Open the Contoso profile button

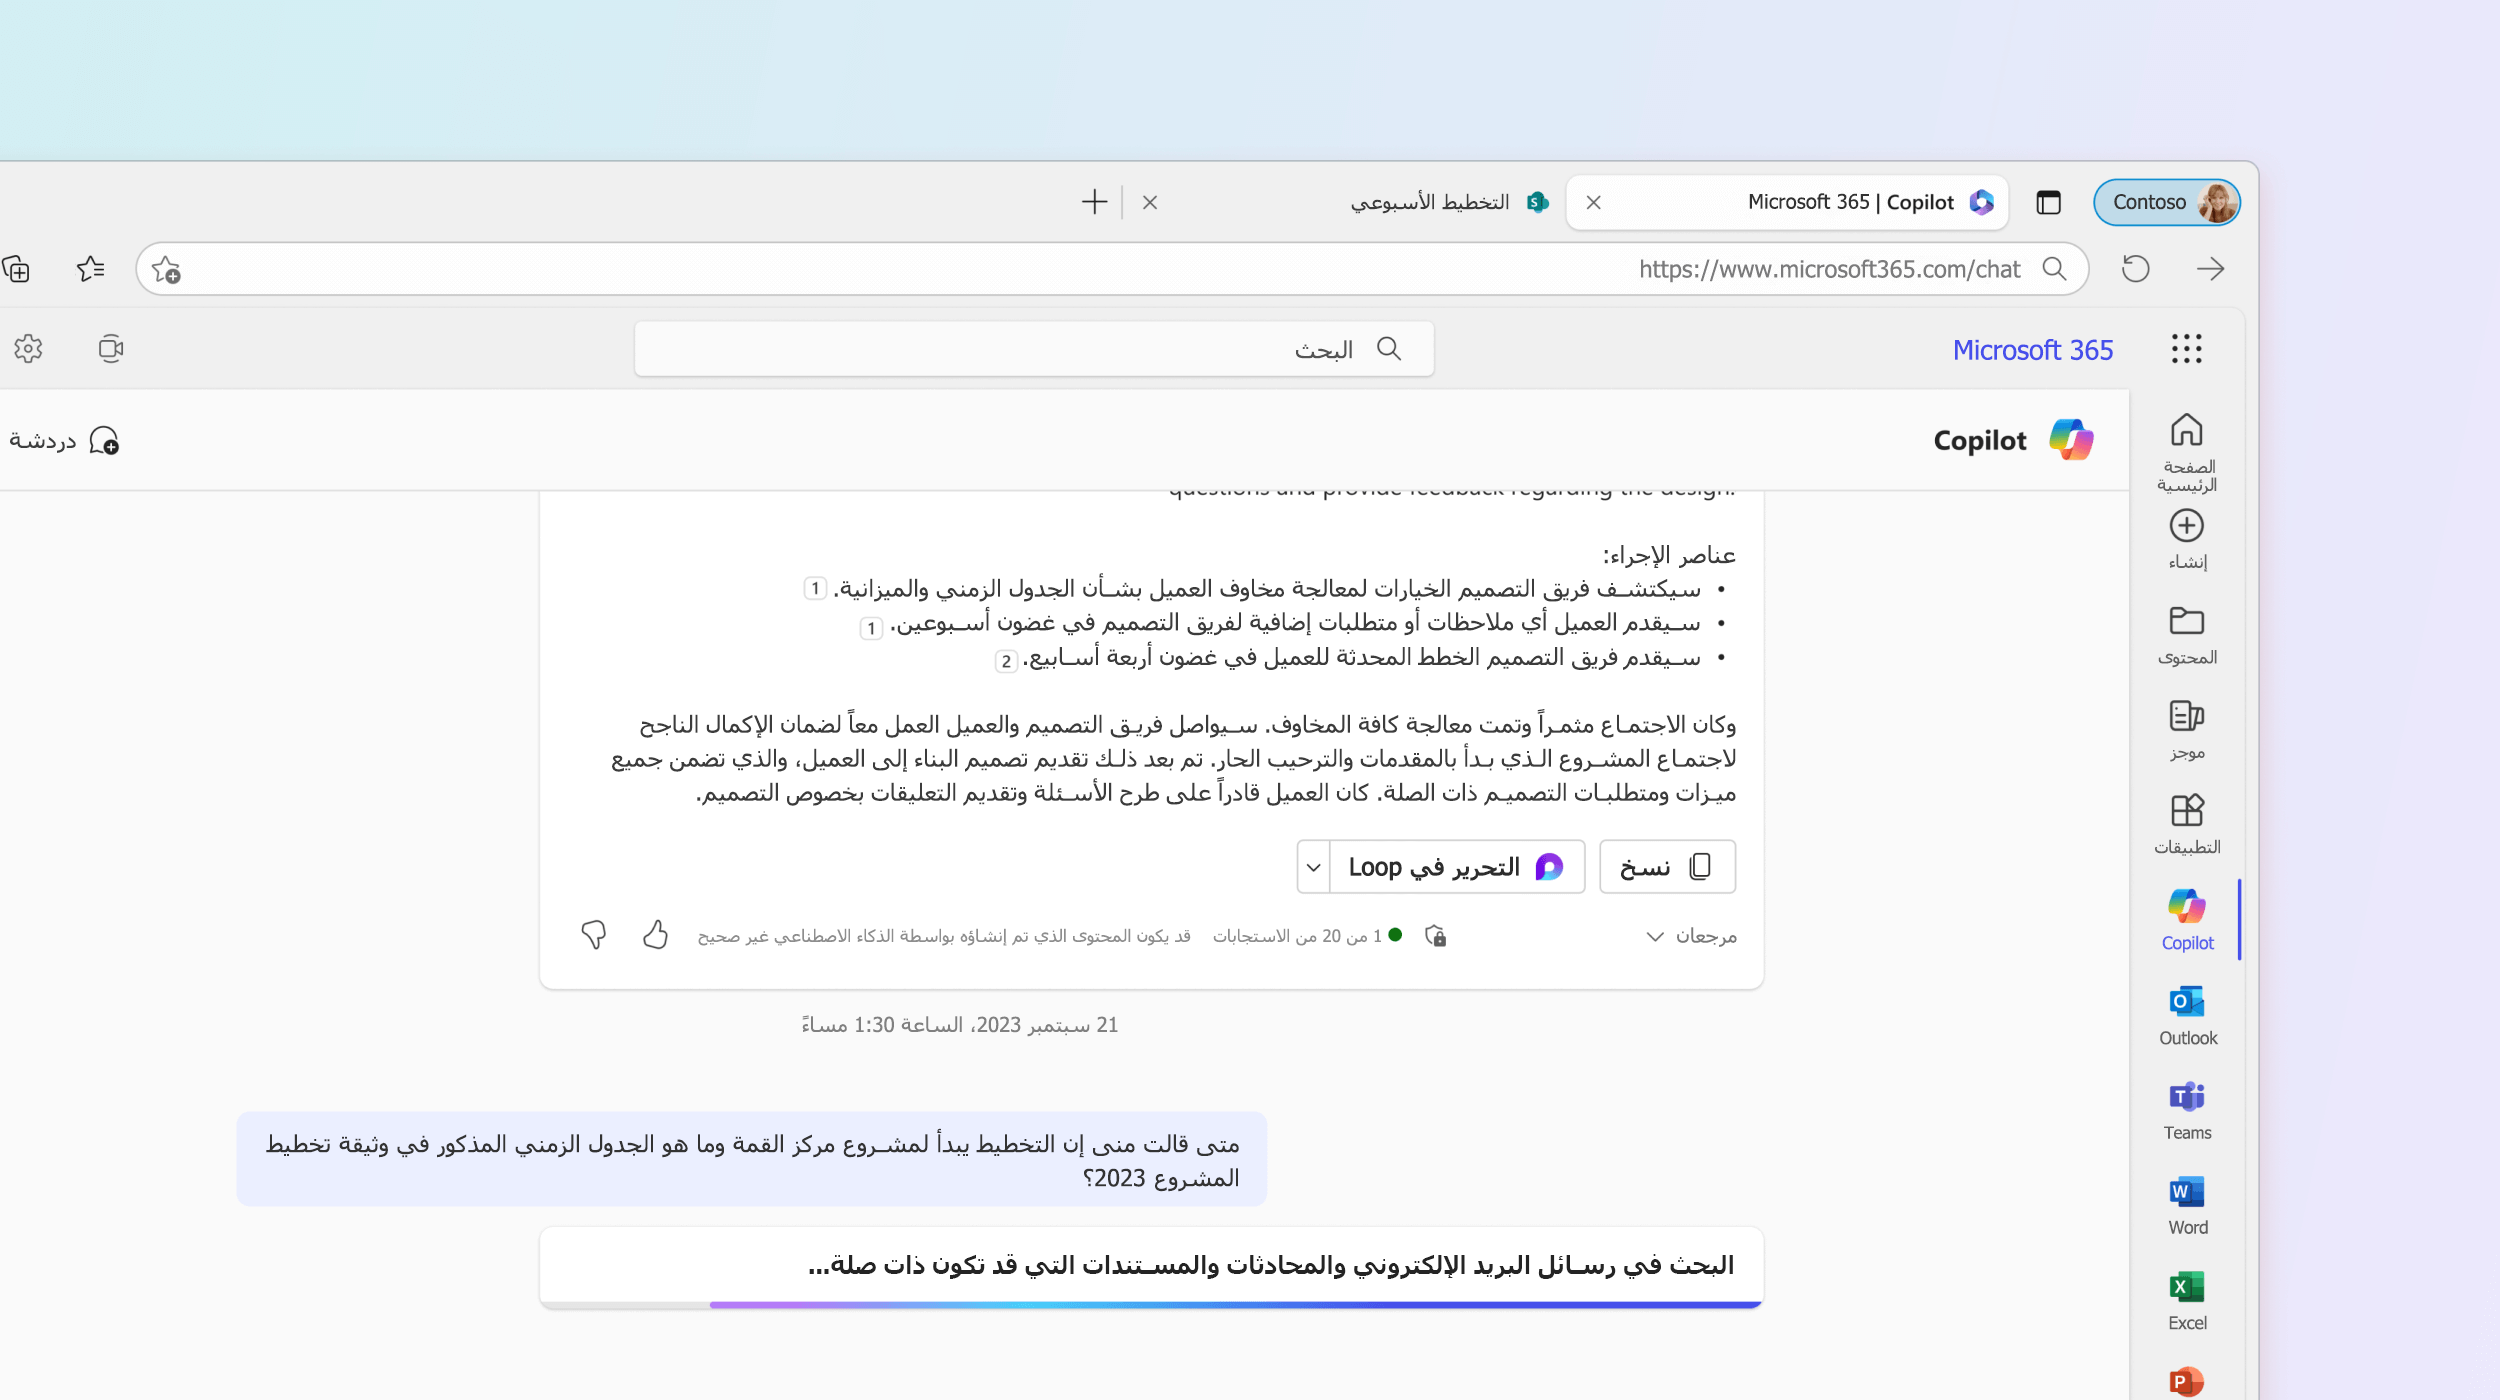2167,202
